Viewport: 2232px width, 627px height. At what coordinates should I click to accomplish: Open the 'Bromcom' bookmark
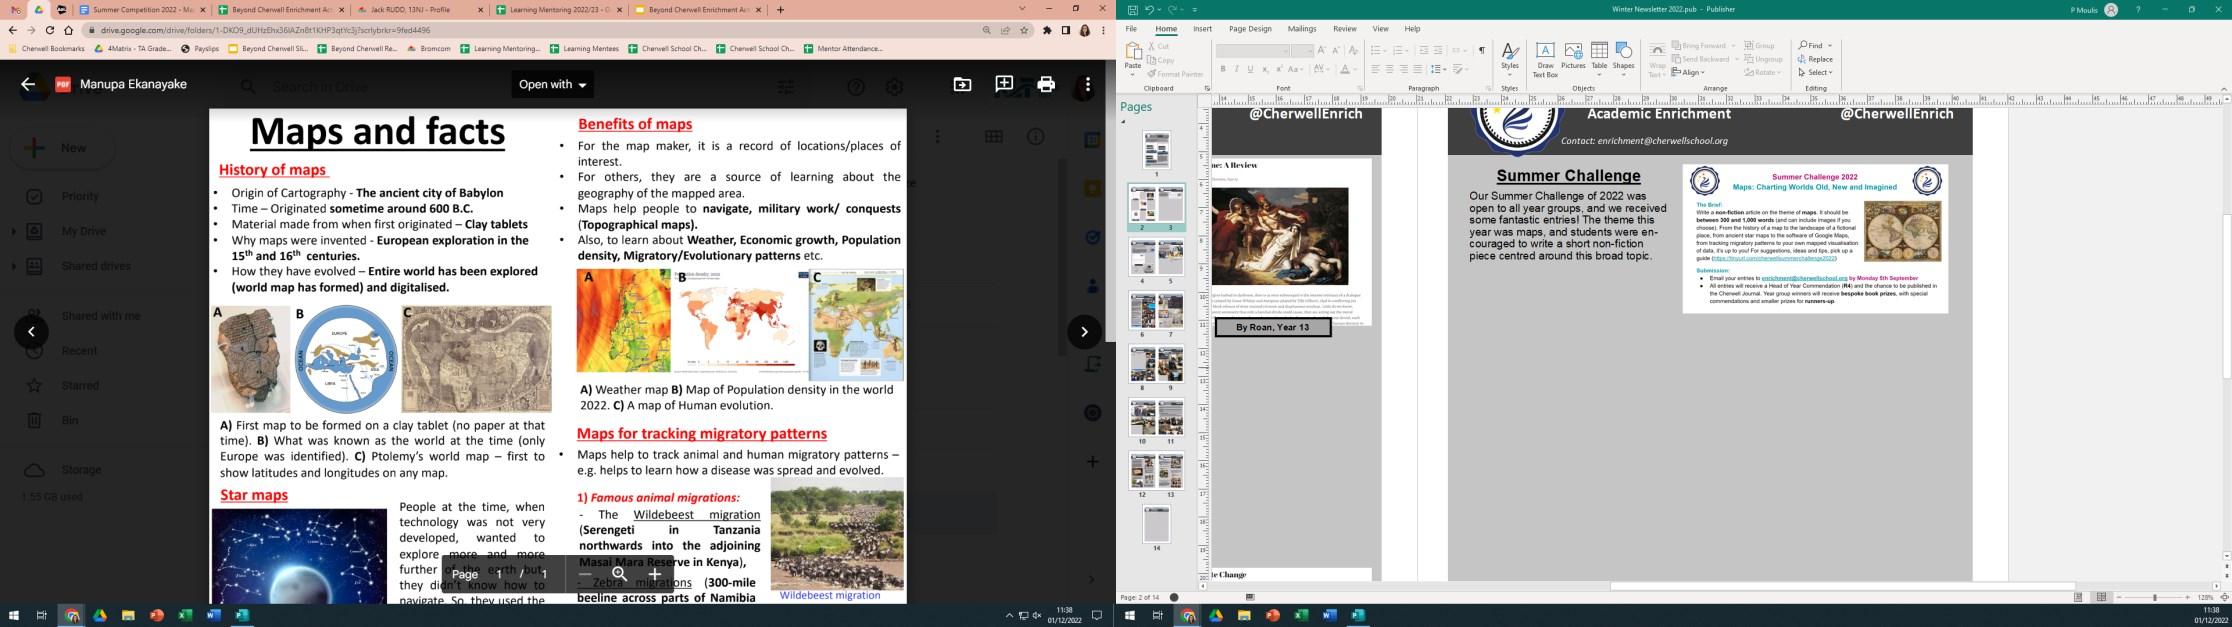pyautogui.click(x=428, y=48)
